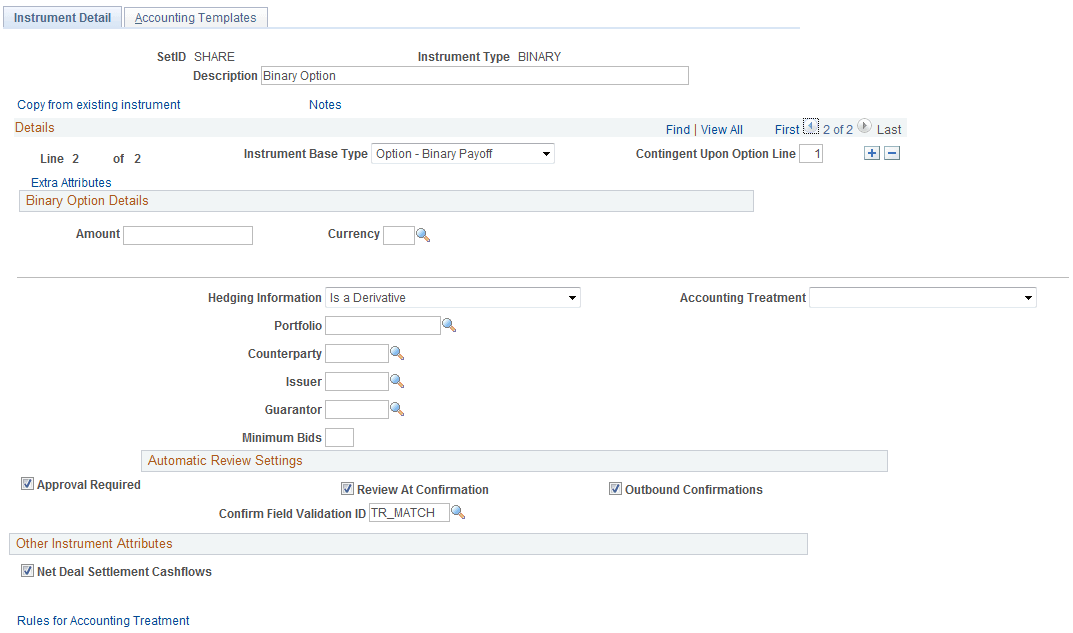Screen dimensions: 1073x633
Task: Switch to the Accounting Templates tab
Action: point(195,17)
